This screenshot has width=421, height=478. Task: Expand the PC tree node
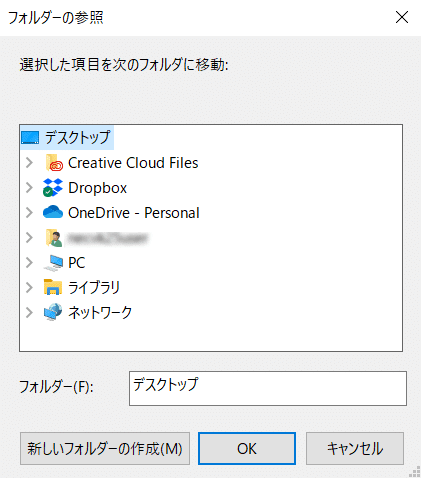(x=29, y=263)
